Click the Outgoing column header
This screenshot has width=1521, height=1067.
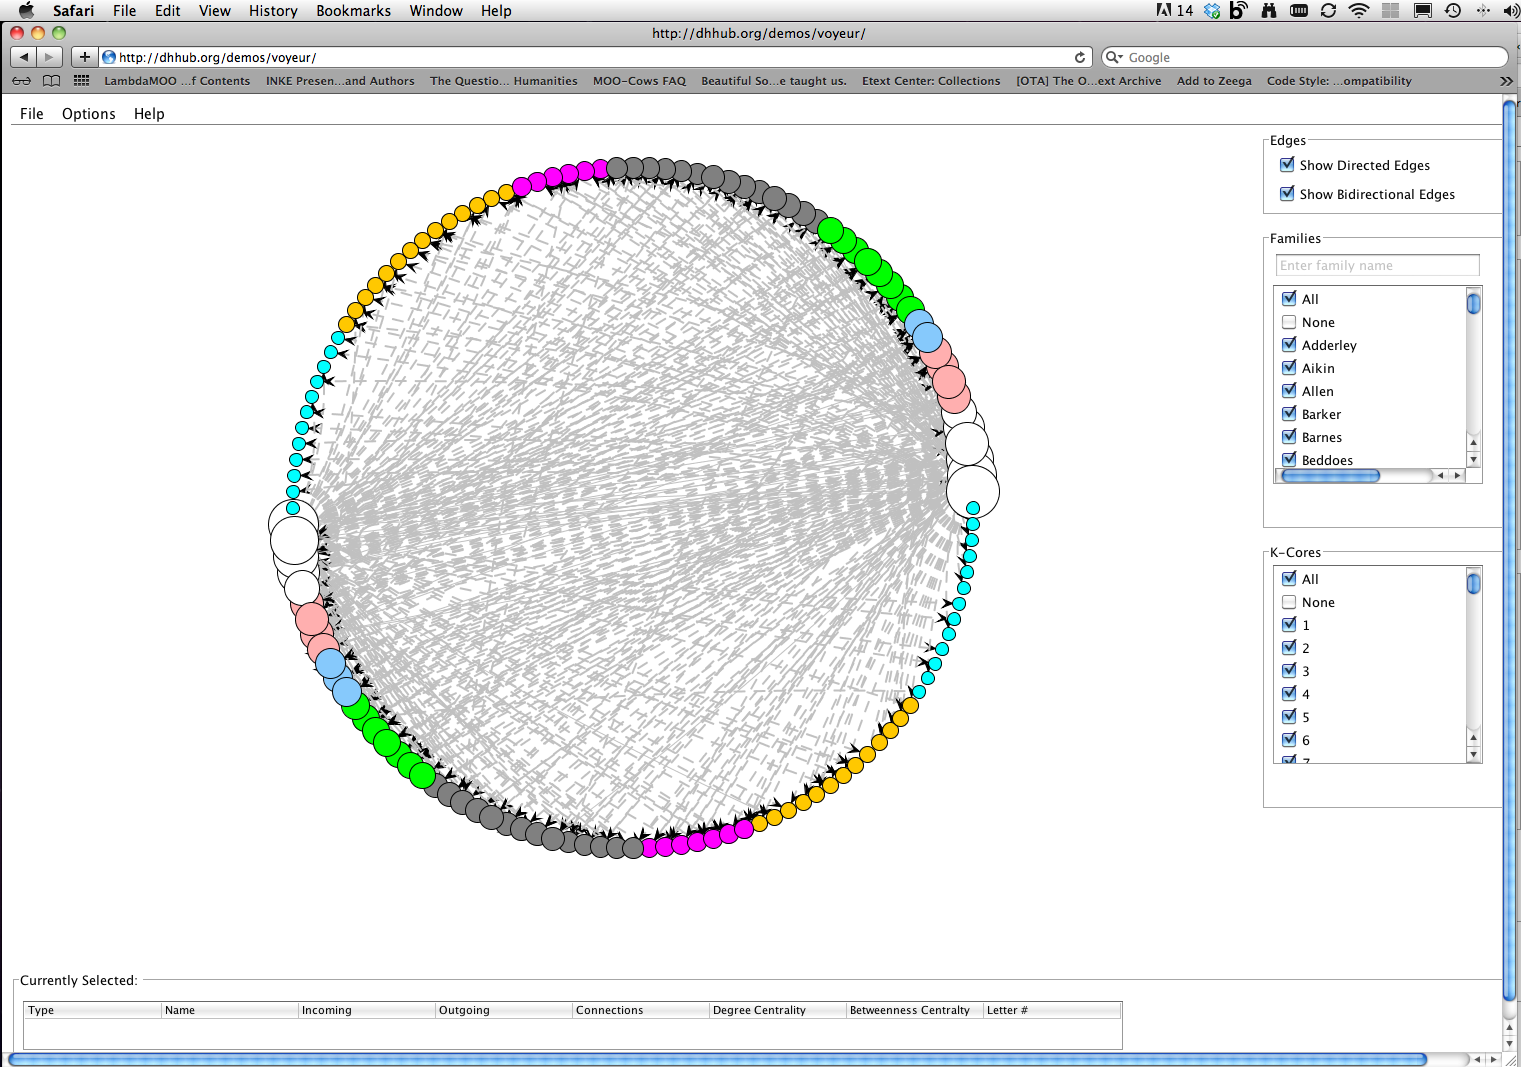(503, 1010)
